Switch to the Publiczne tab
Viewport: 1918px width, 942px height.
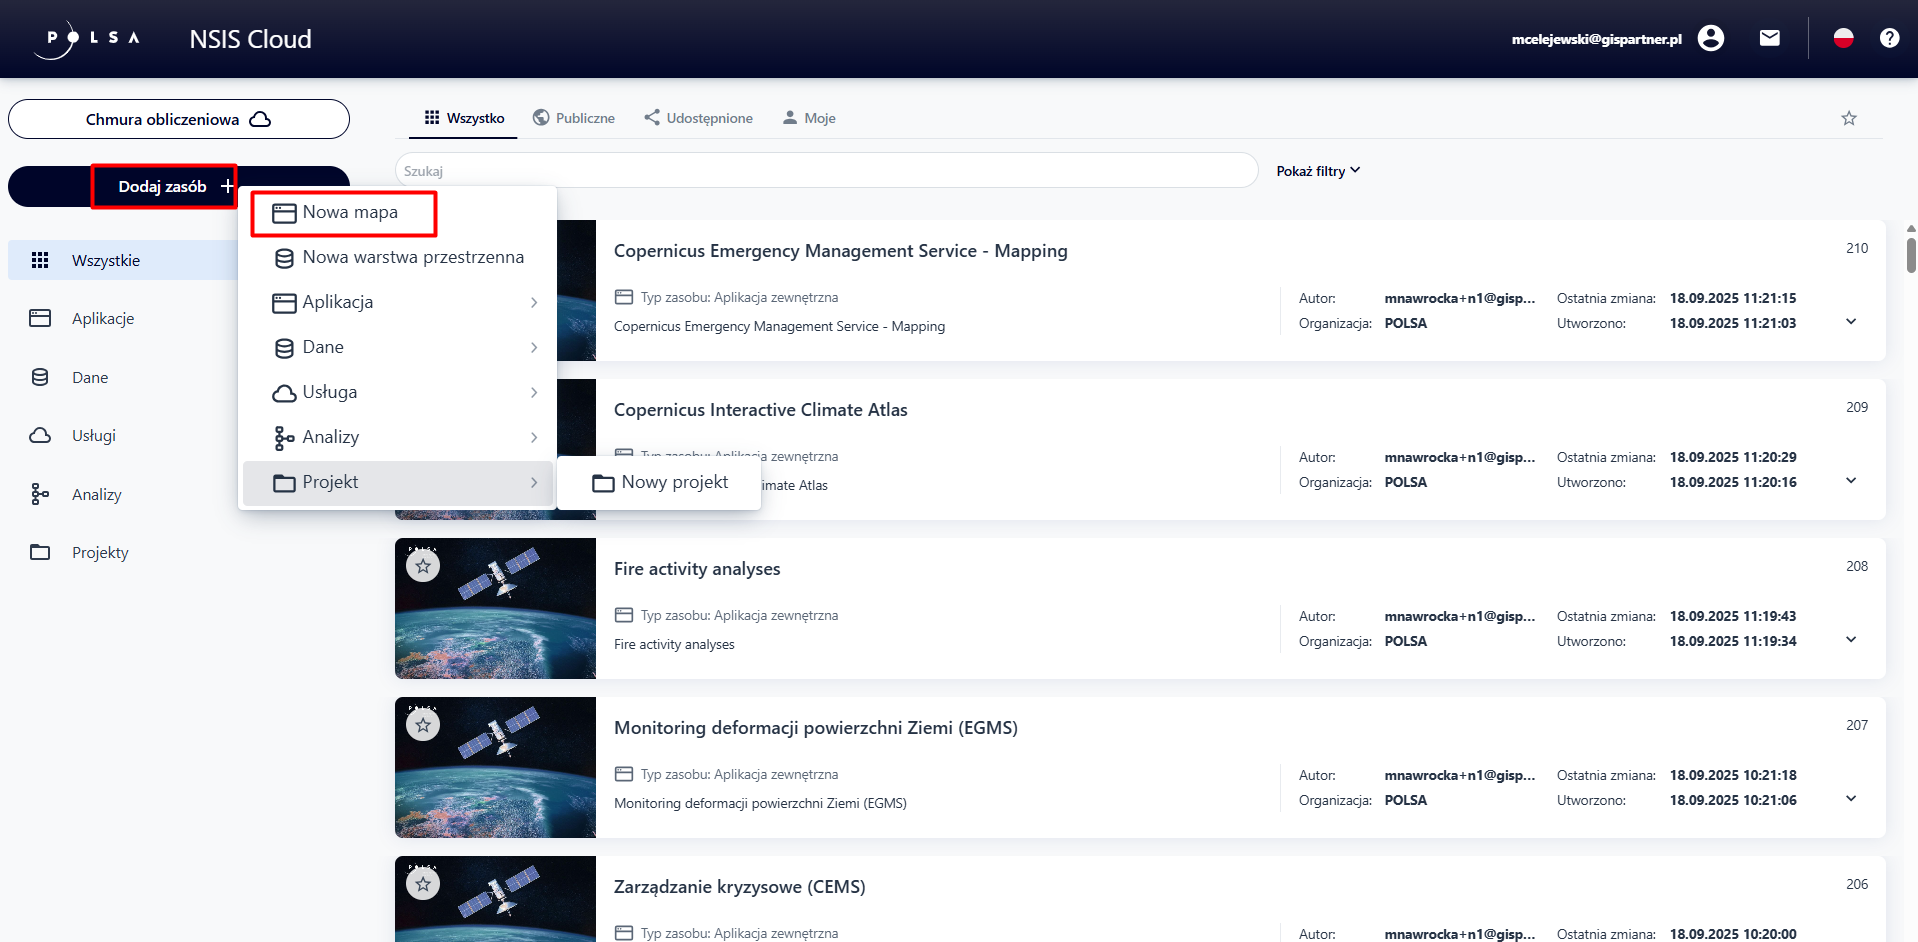[574, 118]
